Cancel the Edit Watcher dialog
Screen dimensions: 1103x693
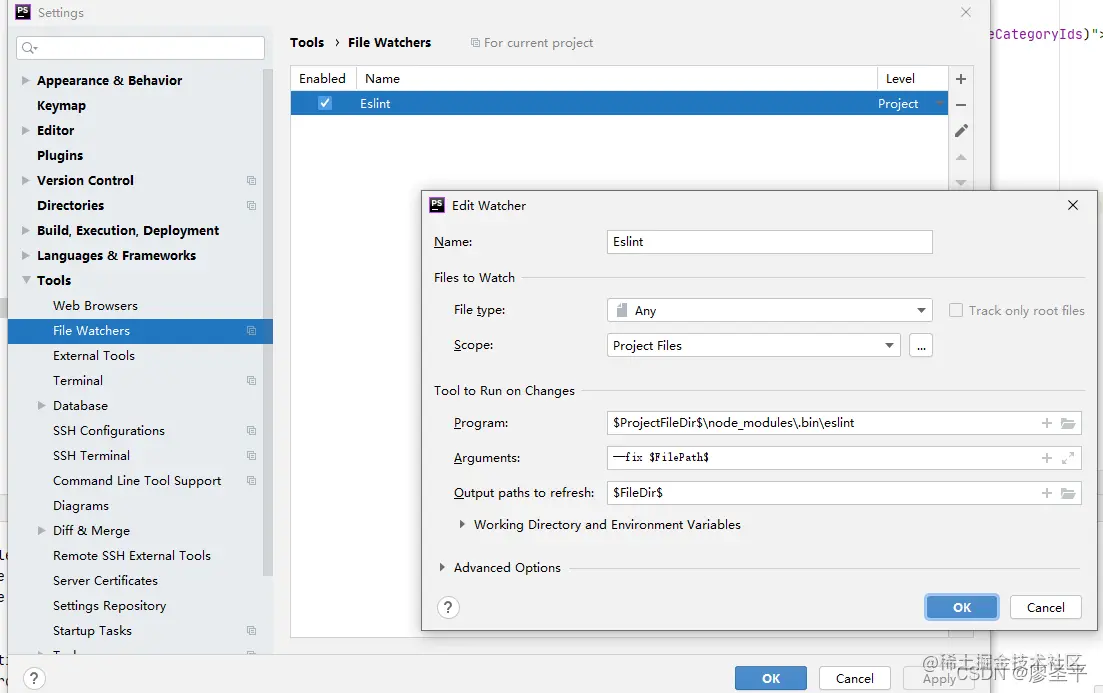click(x=1045, y=607)
